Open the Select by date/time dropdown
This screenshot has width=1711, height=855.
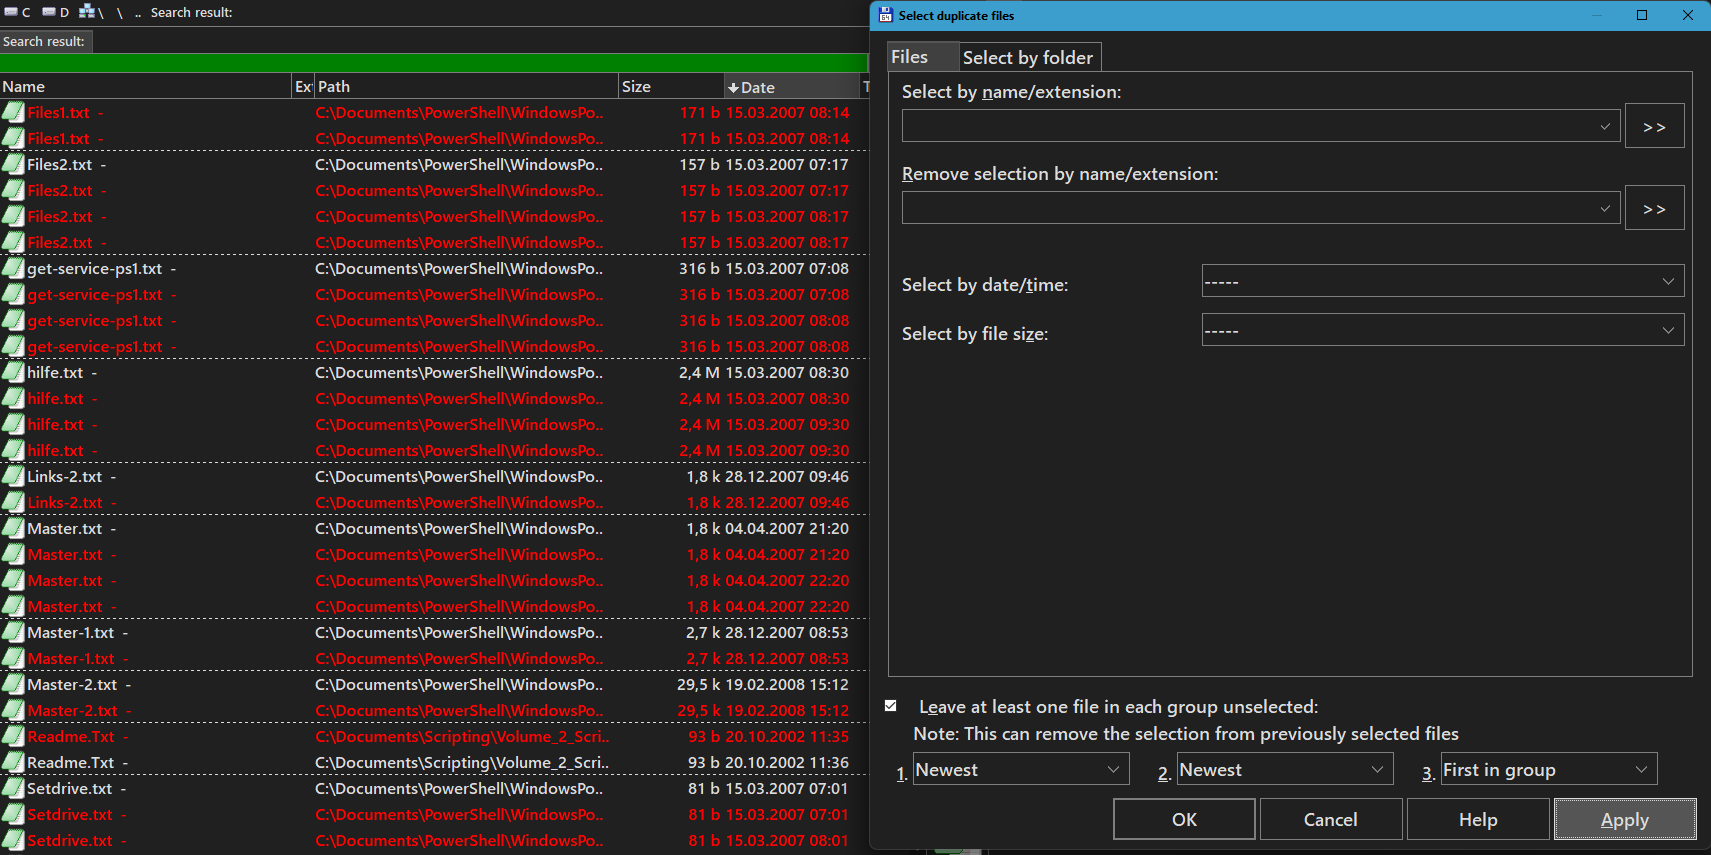click(1442, 281)
